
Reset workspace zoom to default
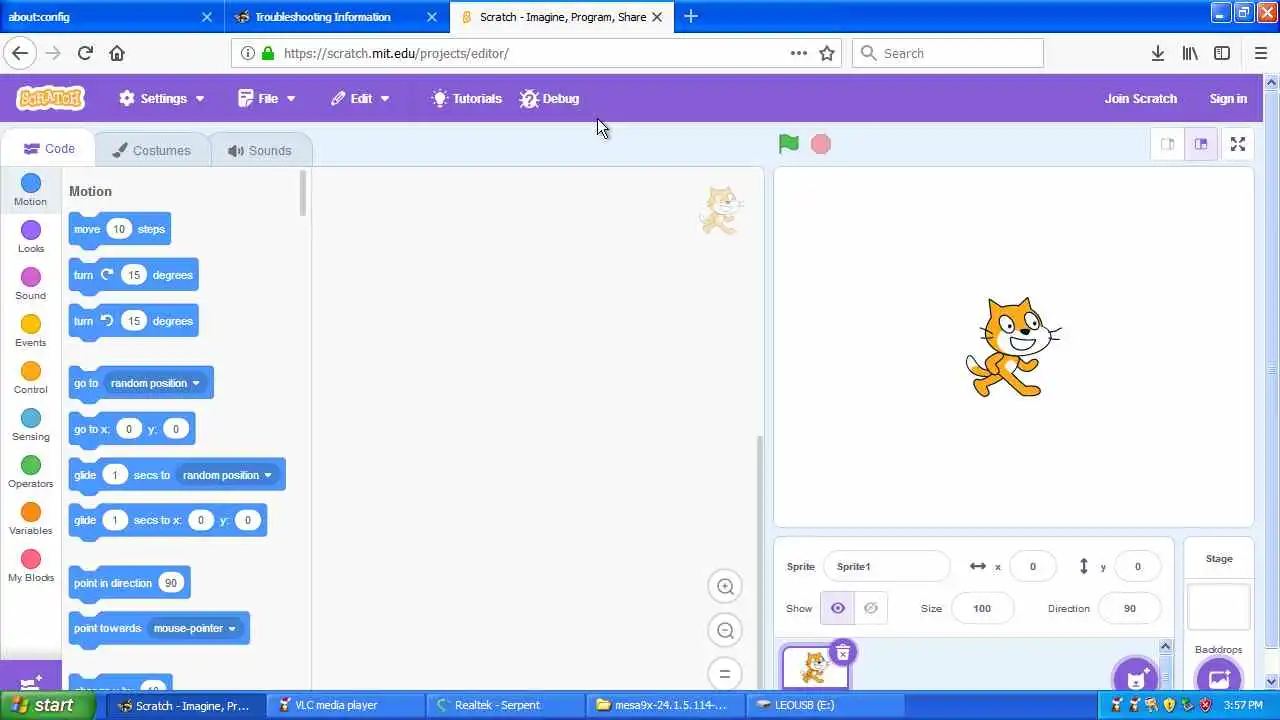[x=725, y=673]
